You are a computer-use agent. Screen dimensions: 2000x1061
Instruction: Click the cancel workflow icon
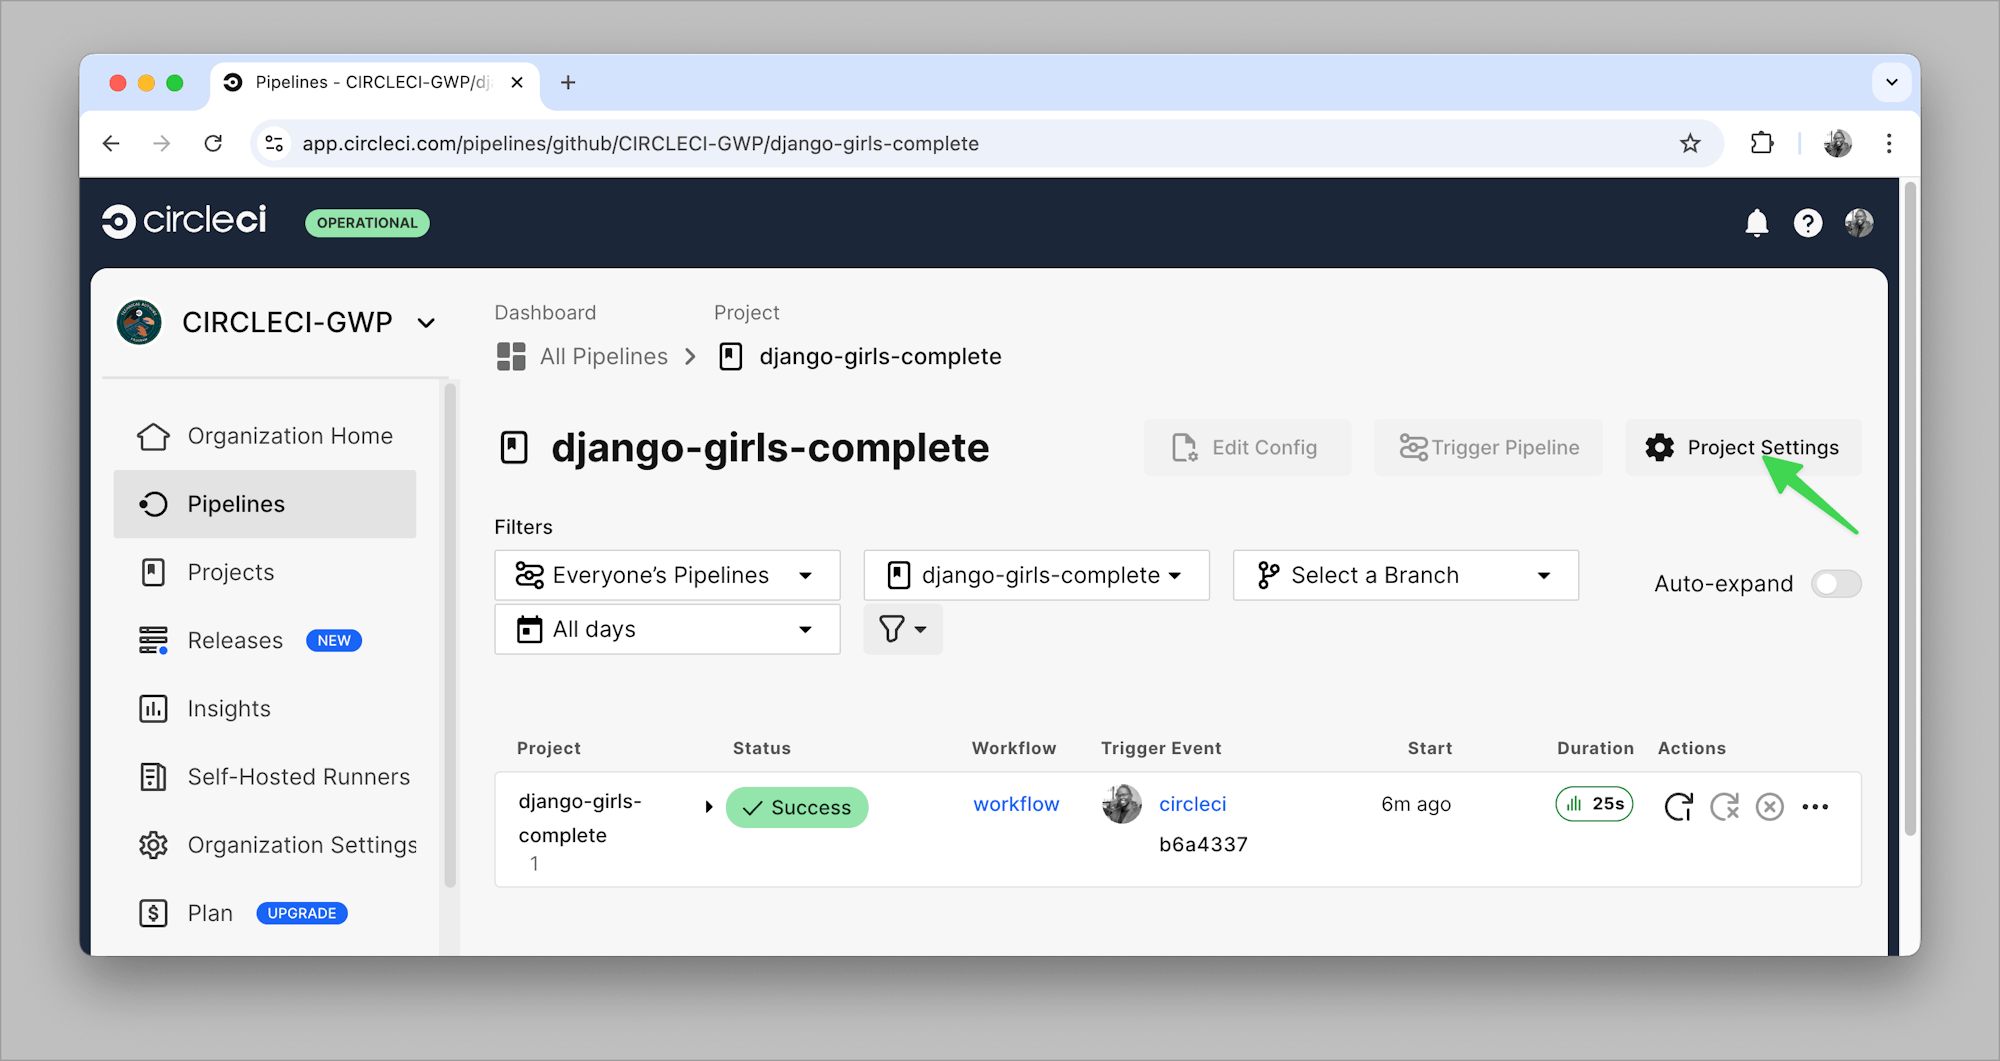pyautogui.click(x=1769, y=806)
